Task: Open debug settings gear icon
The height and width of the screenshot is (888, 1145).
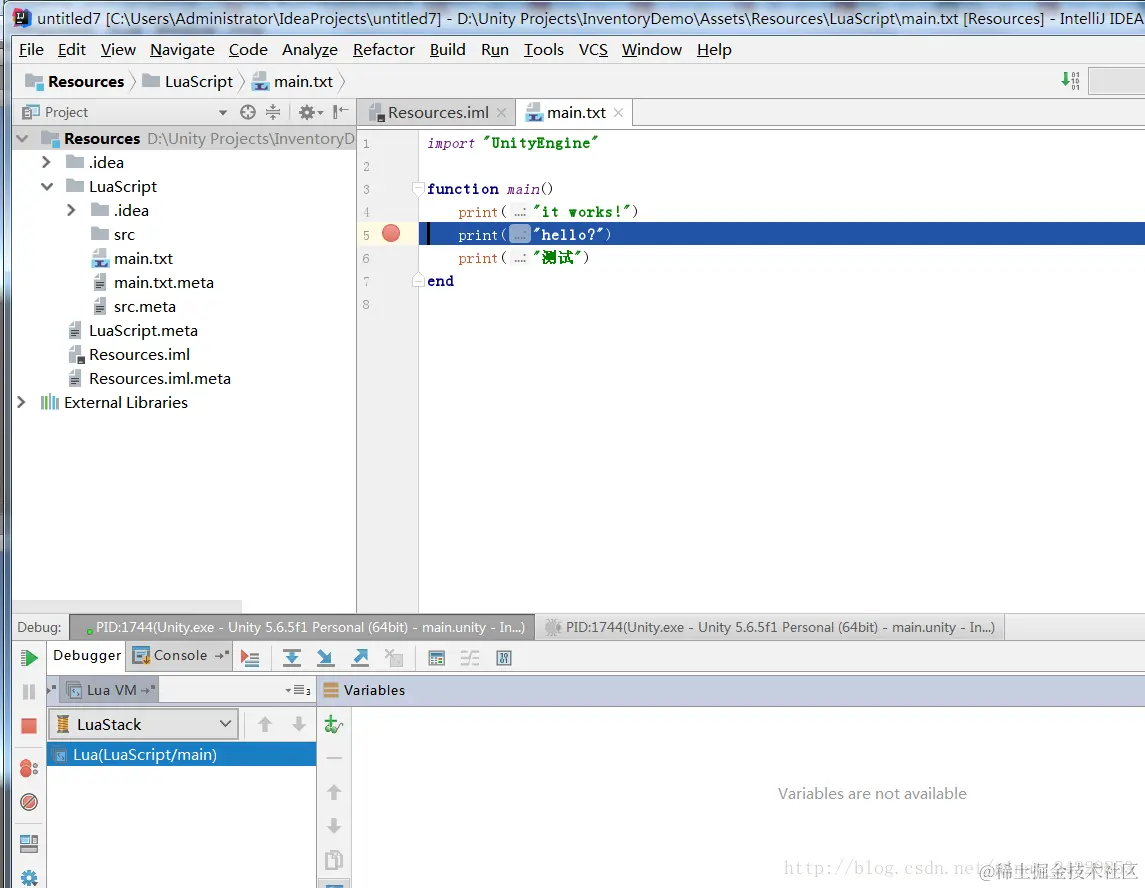Action: [x=29, y=879]
